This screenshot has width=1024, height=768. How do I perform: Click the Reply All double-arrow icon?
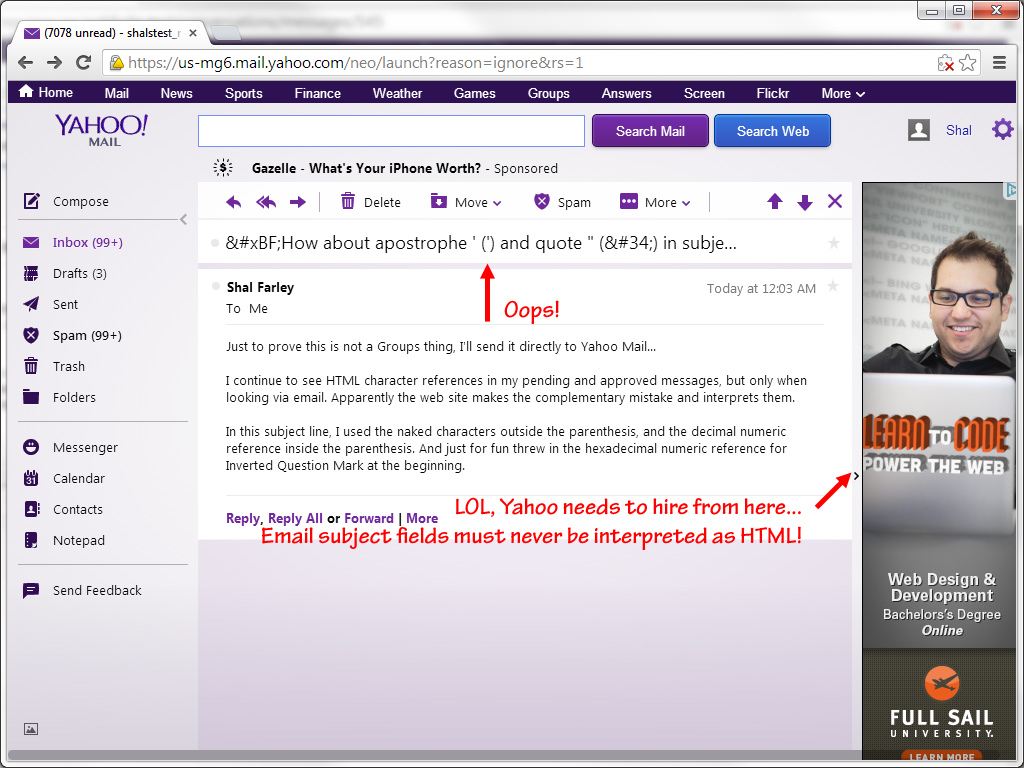266,202
